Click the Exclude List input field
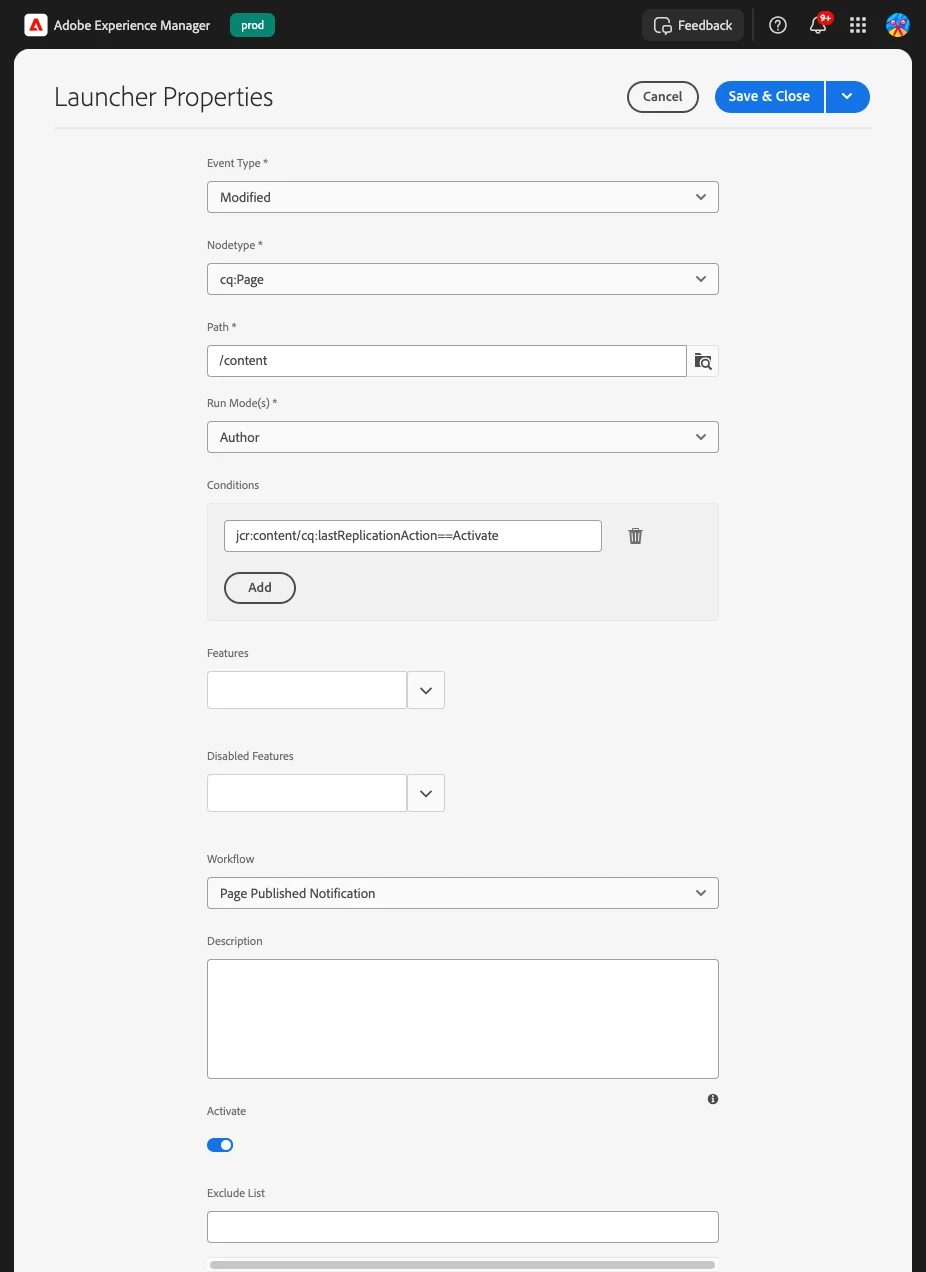The width and height of the screenshot is (926, 1272). 463,1227
